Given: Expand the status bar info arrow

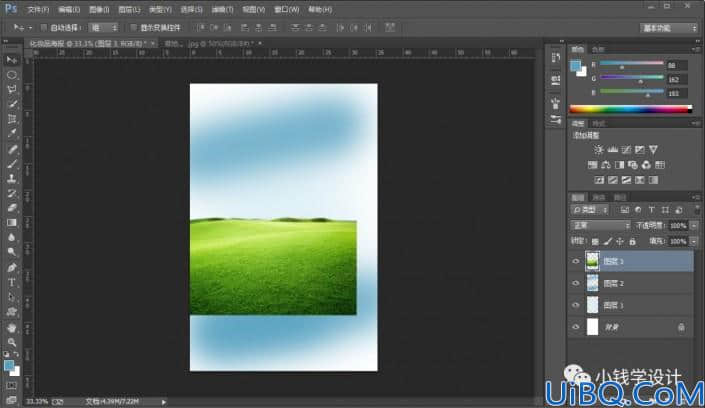Looking at the screenshot, I should [x=164, y=402].
